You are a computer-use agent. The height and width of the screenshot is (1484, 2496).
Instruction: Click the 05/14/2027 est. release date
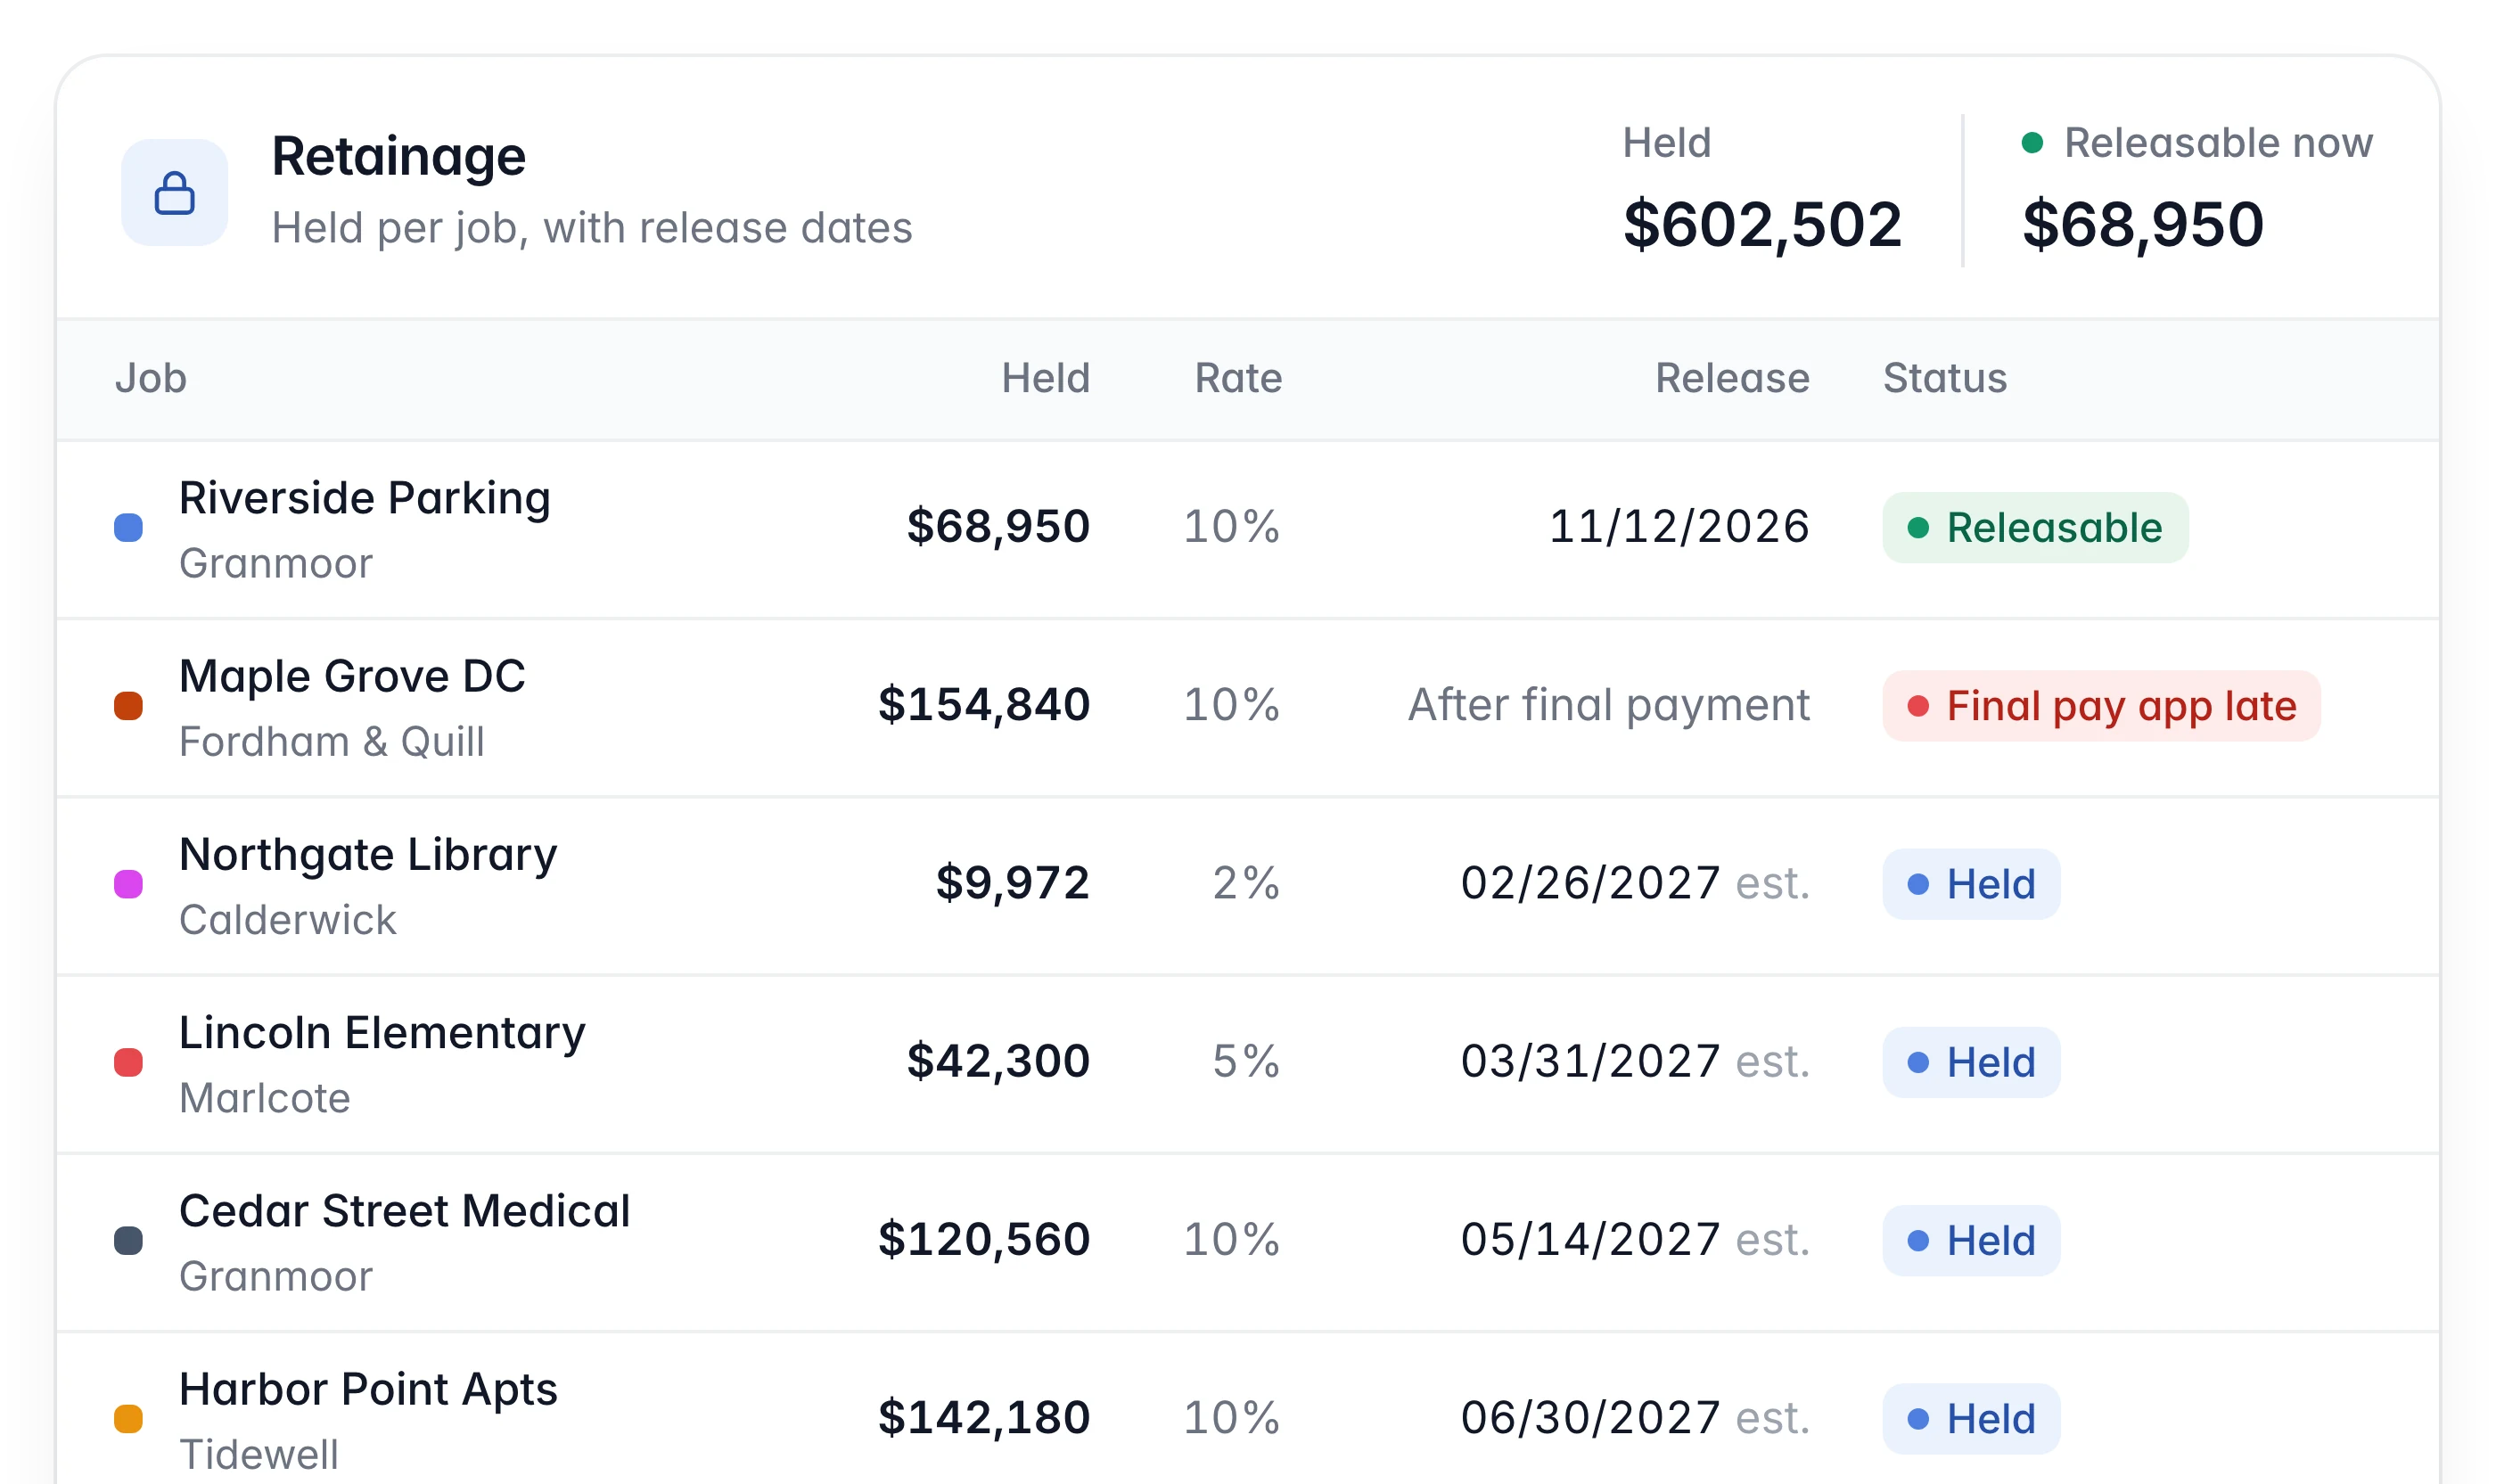tap(1635, 1239)
